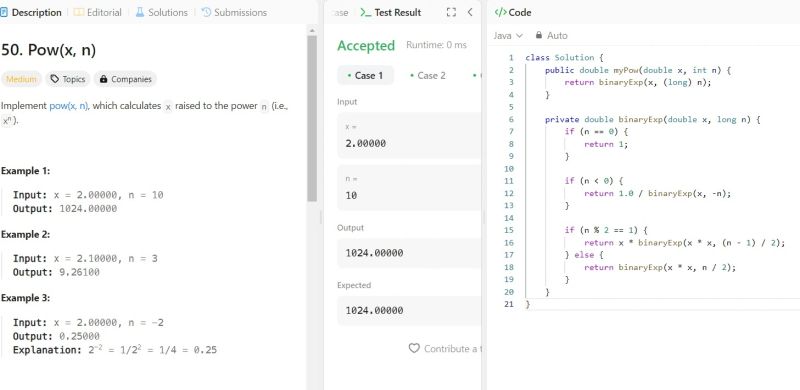This screenshot has width=800, height=390.
Task: Show the Topics tags
Action: point(68,79)
